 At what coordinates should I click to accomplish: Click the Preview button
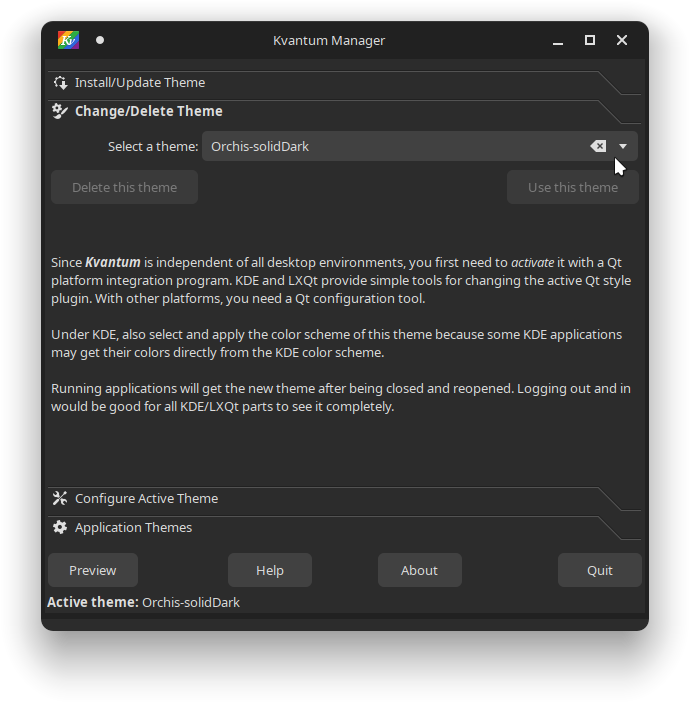(93, 570)
